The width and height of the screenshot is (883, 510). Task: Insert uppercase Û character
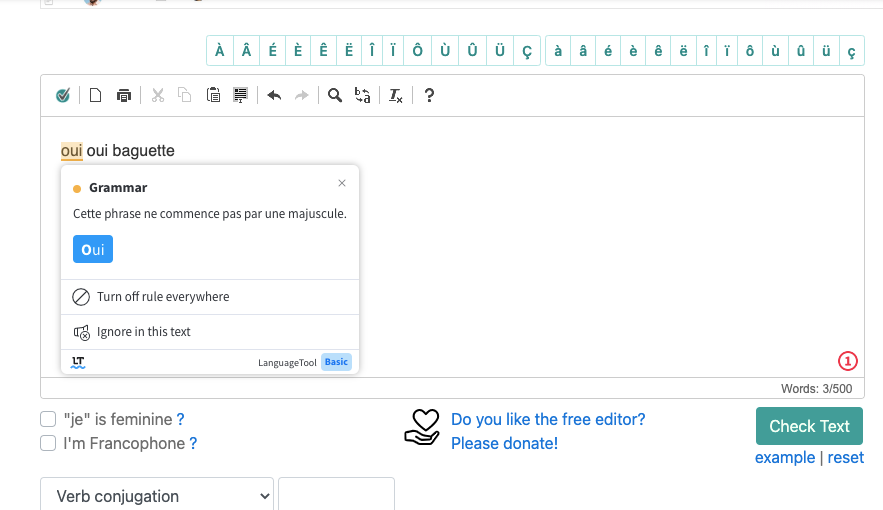point(472,51)
